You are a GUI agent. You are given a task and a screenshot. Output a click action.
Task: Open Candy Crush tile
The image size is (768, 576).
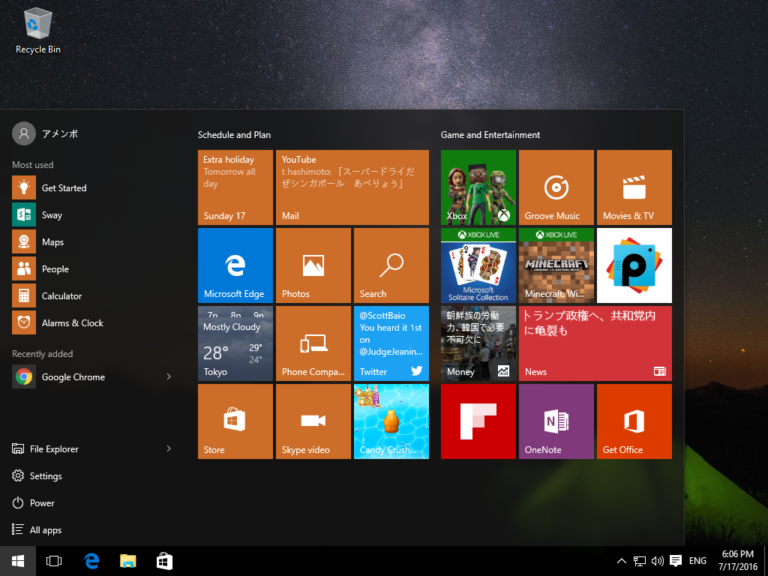tap(391, 421)
